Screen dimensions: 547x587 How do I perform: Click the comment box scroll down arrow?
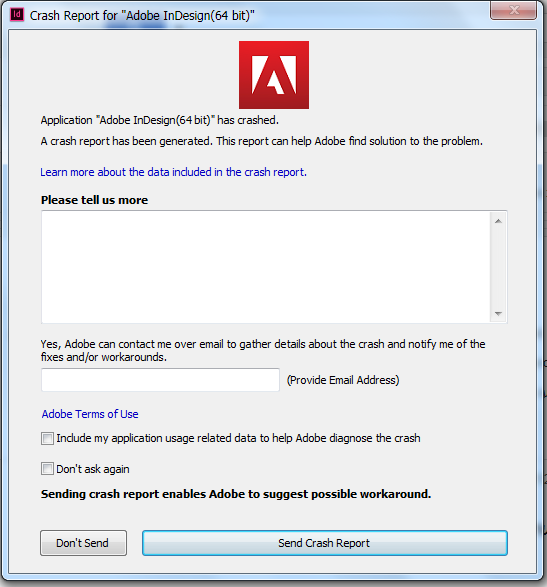tap(498, 313)
